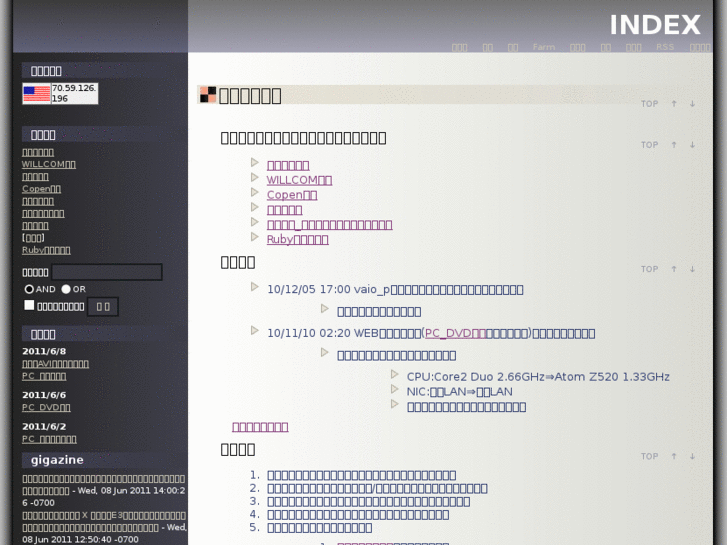This screenshot has width=727, height=545.
Task: Click the down arrow in the heading above the numbered list
Action: (692, 456)
